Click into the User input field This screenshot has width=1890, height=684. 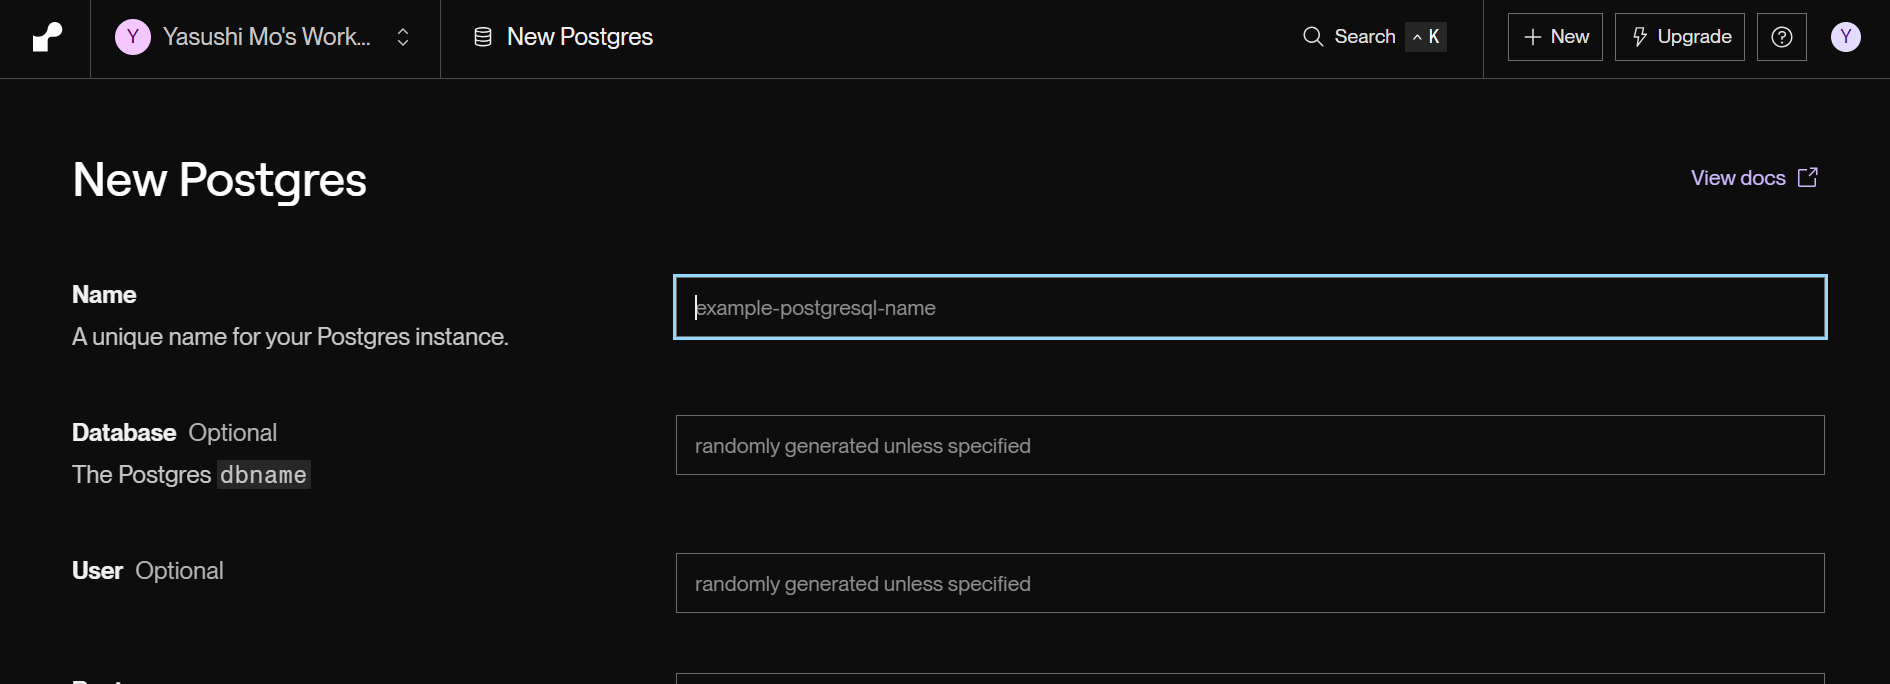coord(1250,583)
